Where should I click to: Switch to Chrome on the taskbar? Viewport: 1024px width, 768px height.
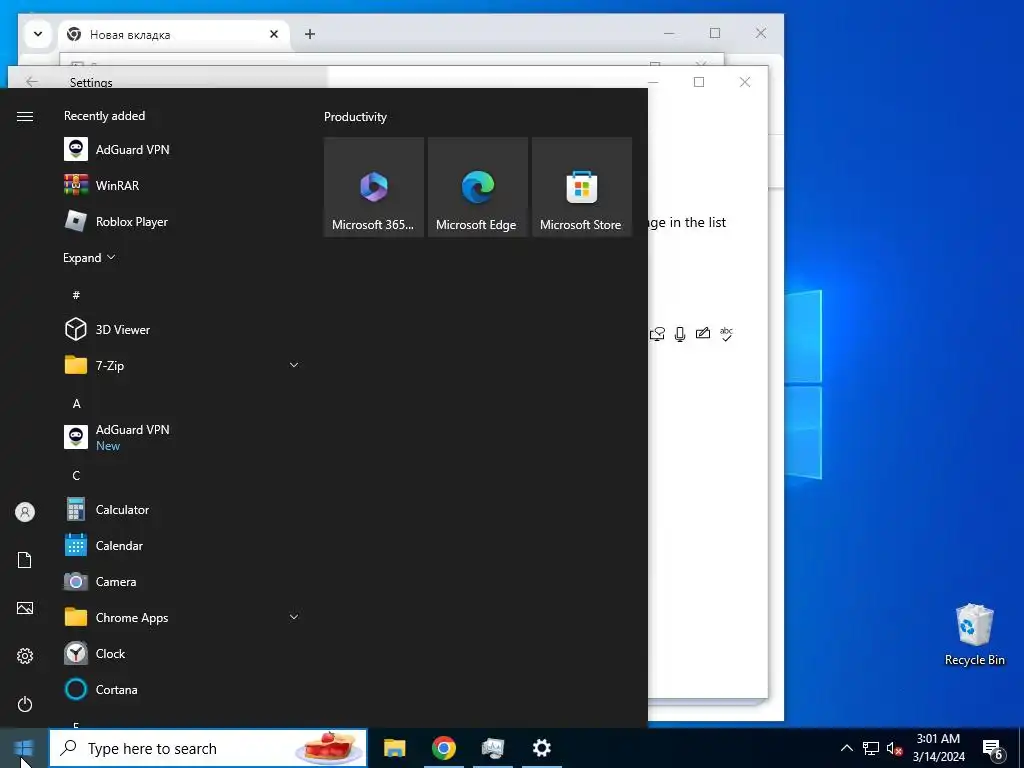(443, 748)
